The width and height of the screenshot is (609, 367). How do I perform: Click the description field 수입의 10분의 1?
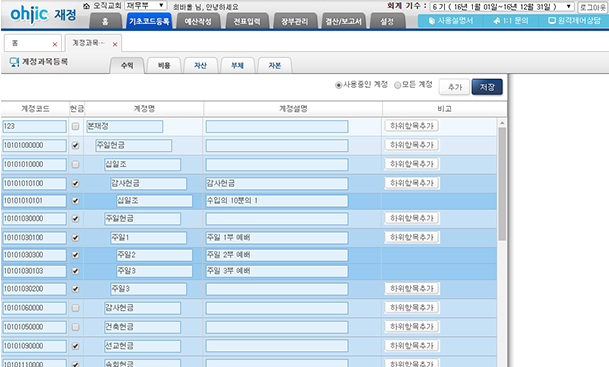coord(277,201)
